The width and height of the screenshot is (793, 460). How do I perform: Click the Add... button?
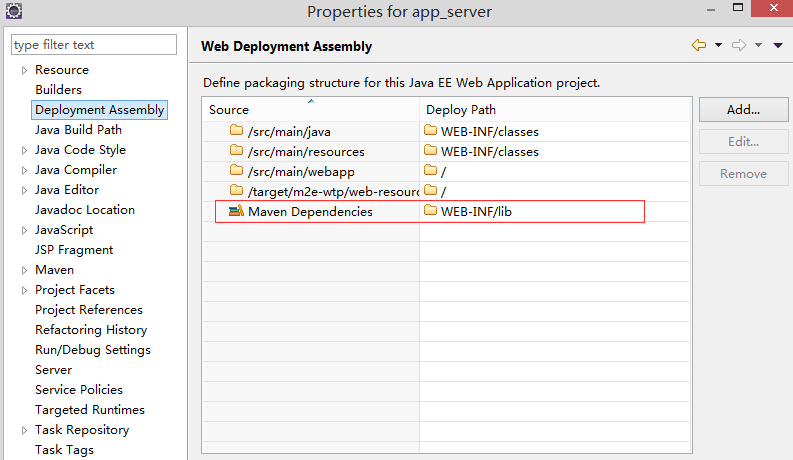(x=743, y=109)
